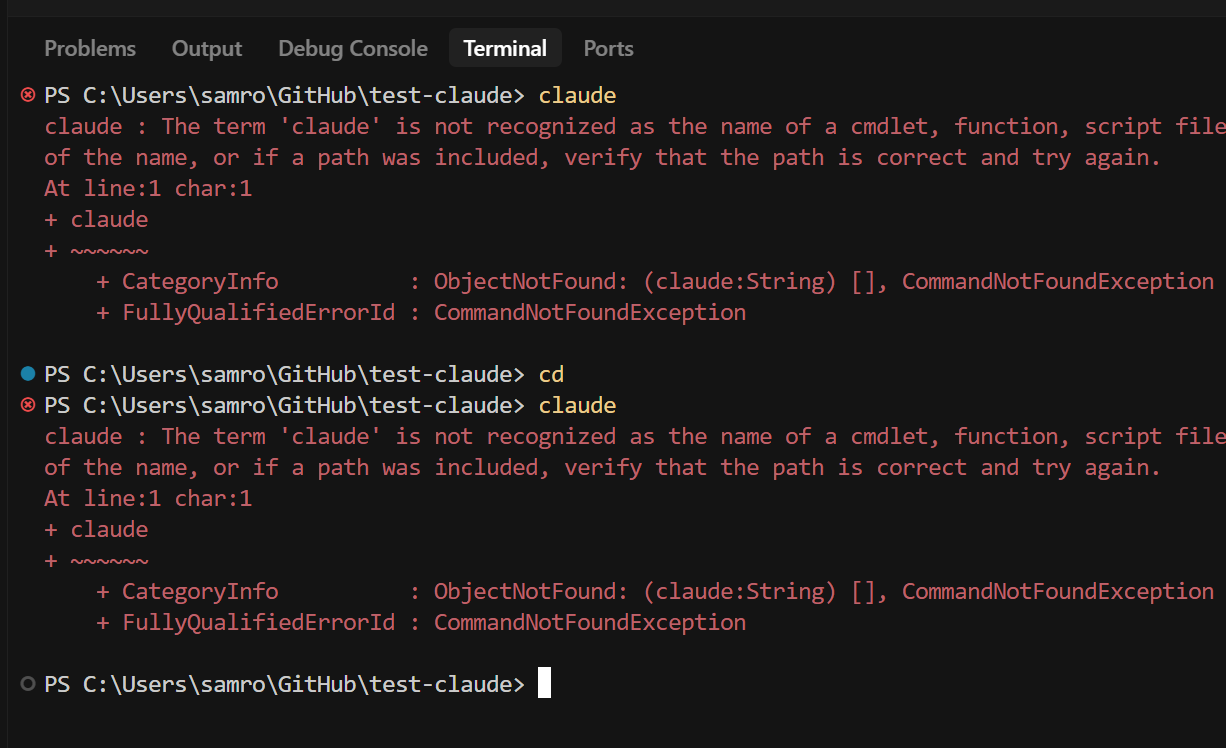Click the hollow gray circle at the current prompt

tap(27, 684)
